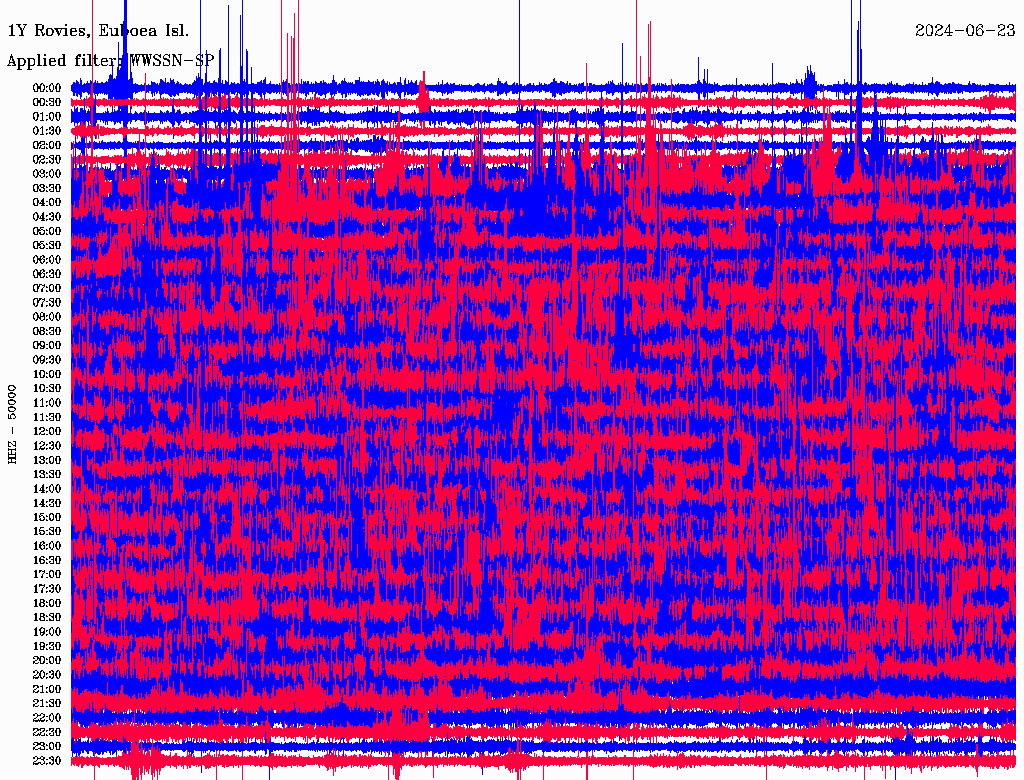Click the '20:30' time label
This screenshot has width=1024, height=780.
[x=47, y=675]
